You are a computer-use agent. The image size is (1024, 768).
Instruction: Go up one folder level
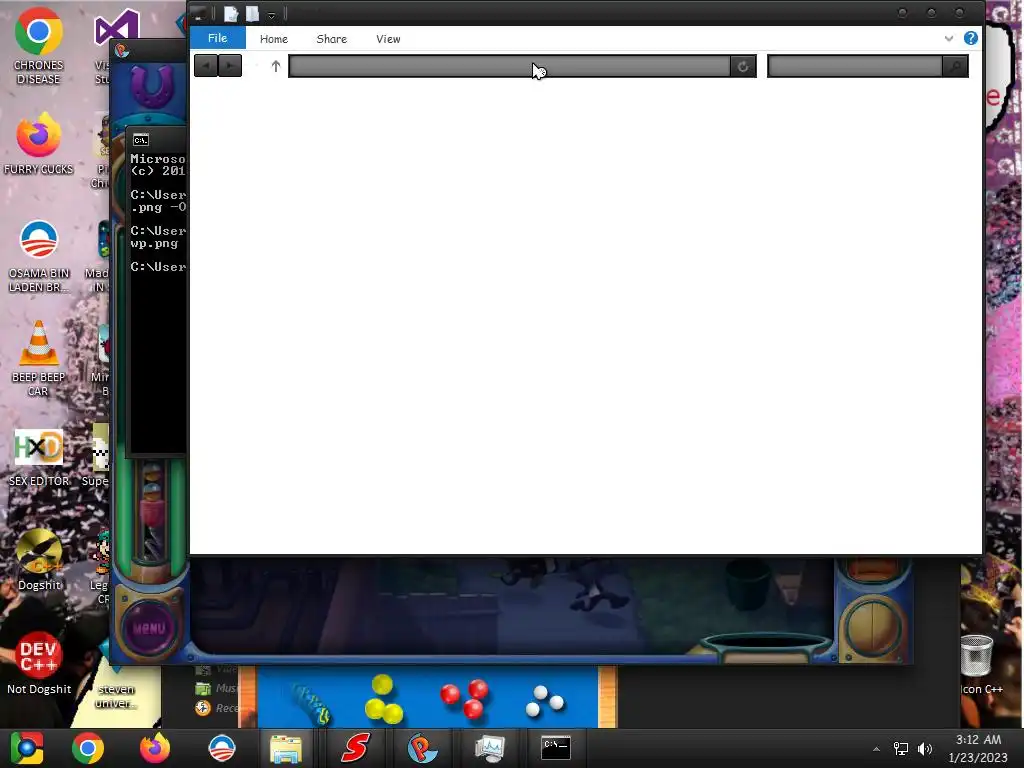click(x=276, y=66)
